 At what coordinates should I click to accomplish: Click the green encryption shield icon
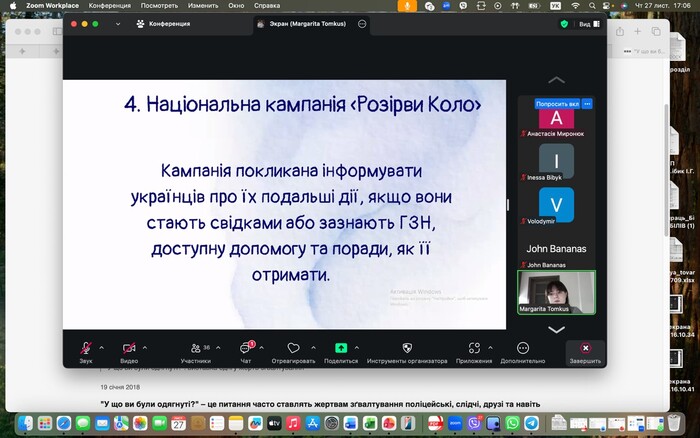564,23
